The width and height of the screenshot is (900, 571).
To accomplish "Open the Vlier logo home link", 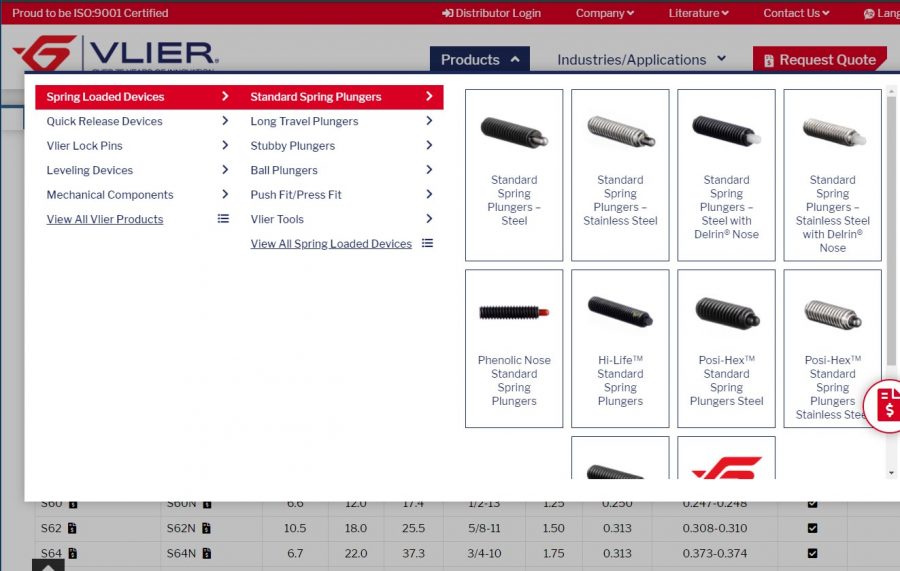I will (115, 53).
